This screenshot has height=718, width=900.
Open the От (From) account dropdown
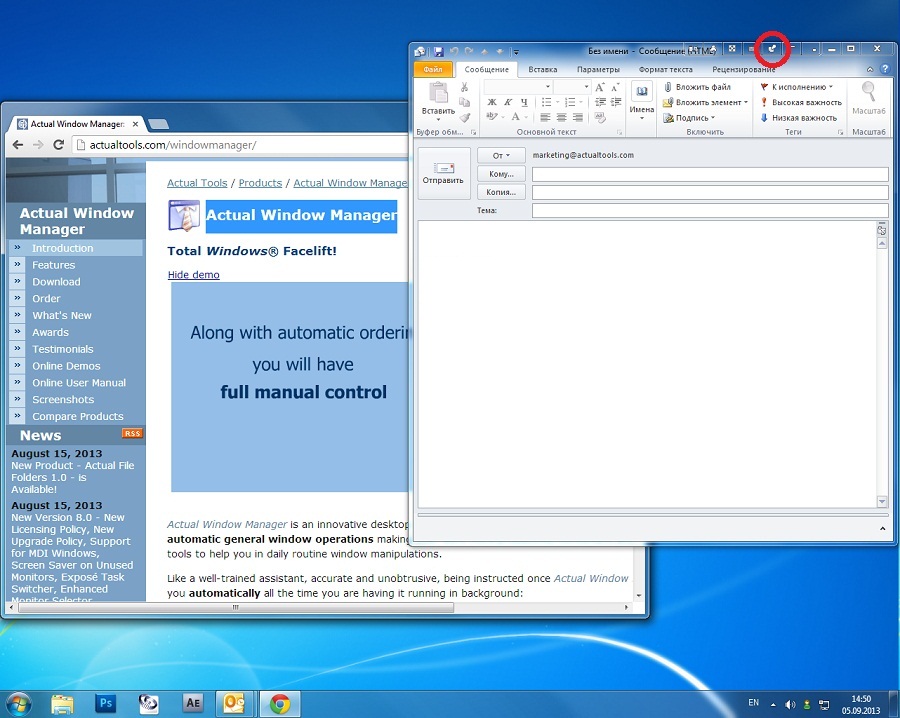pos(501,156)
